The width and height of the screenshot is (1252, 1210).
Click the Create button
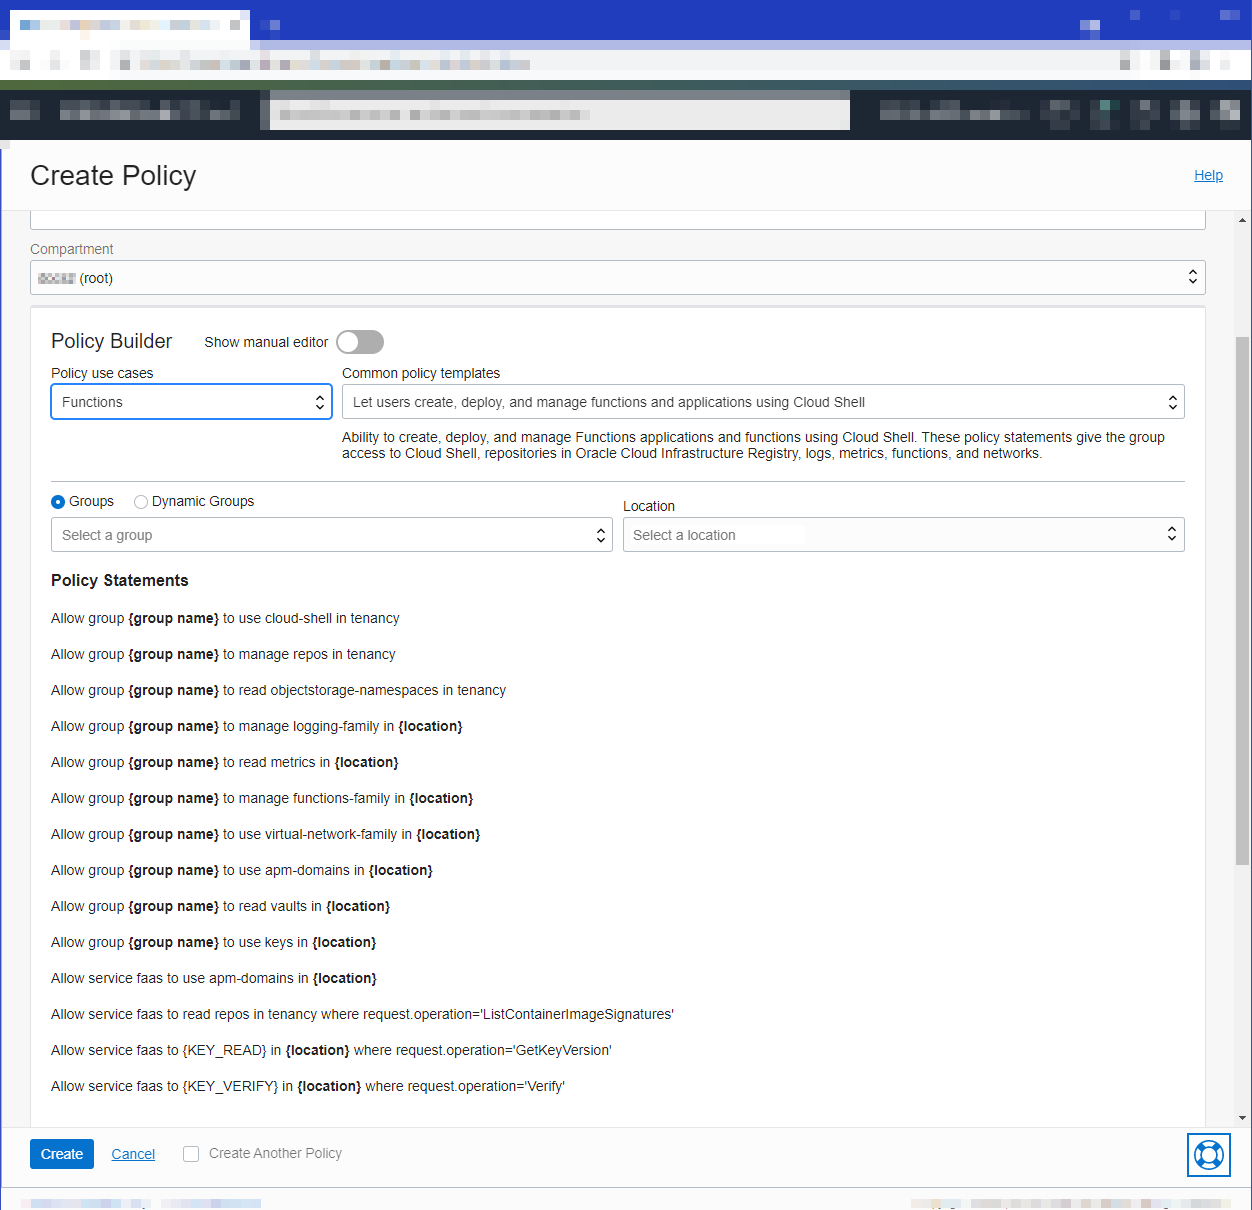coord(61,1153)
